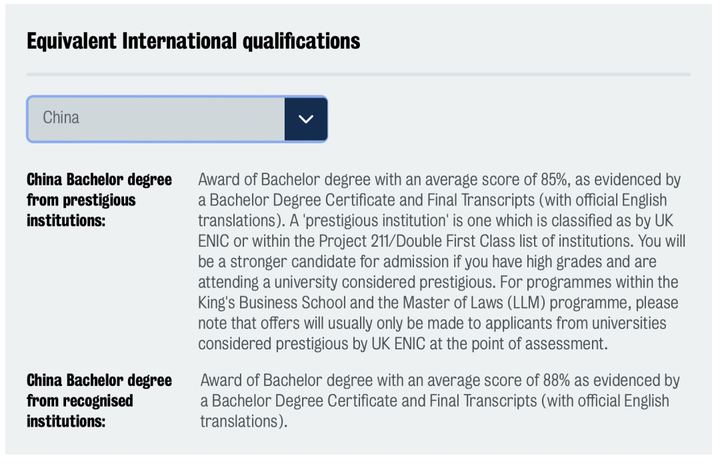Click the 'Master of Laws (LLM)' text
The width and height of the screenshot is (720, 464).
474,302
